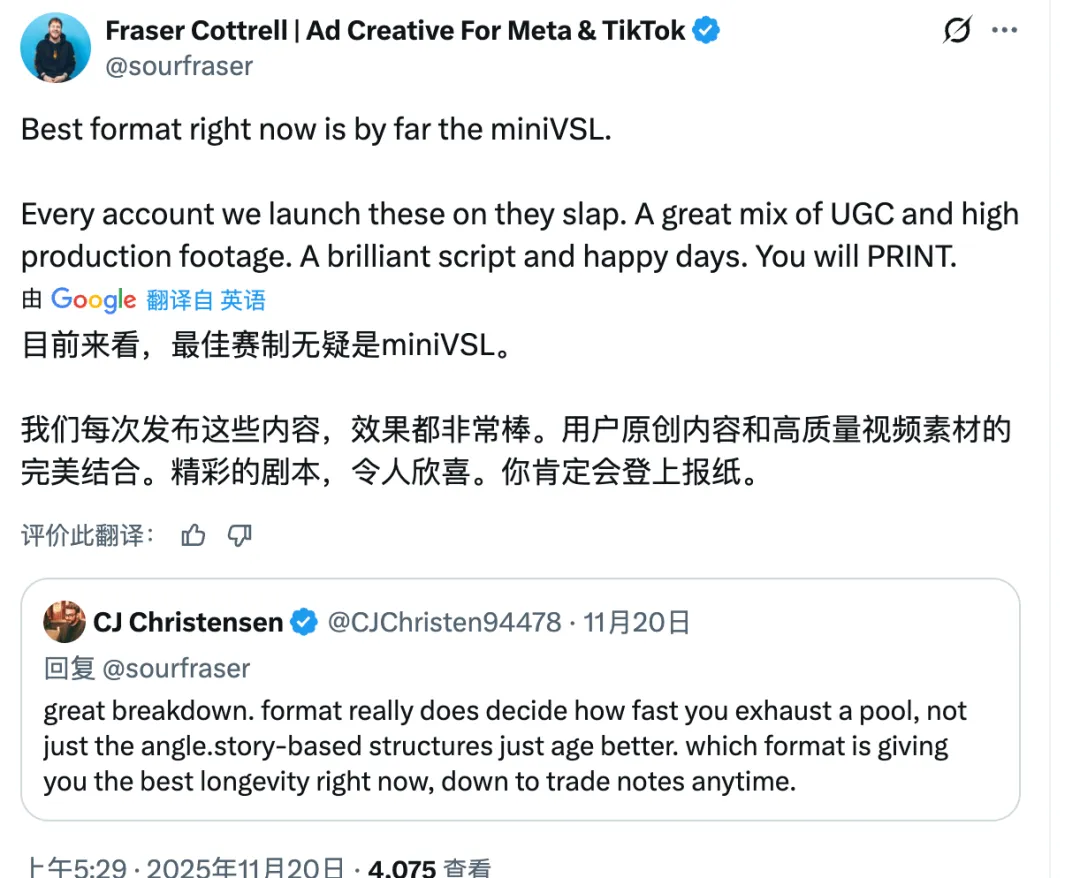
Task: Click Fraser Cottrell's blue verified badge
Action: pos(705,30)
